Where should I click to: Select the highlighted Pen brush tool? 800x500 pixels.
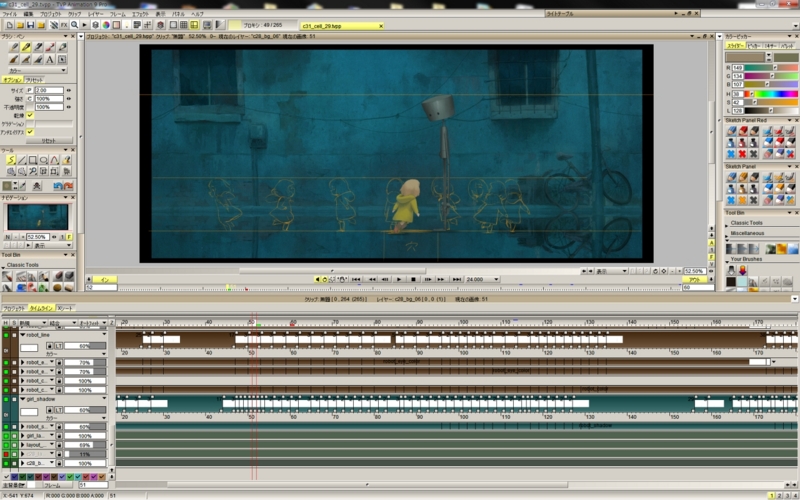(26, 47)
